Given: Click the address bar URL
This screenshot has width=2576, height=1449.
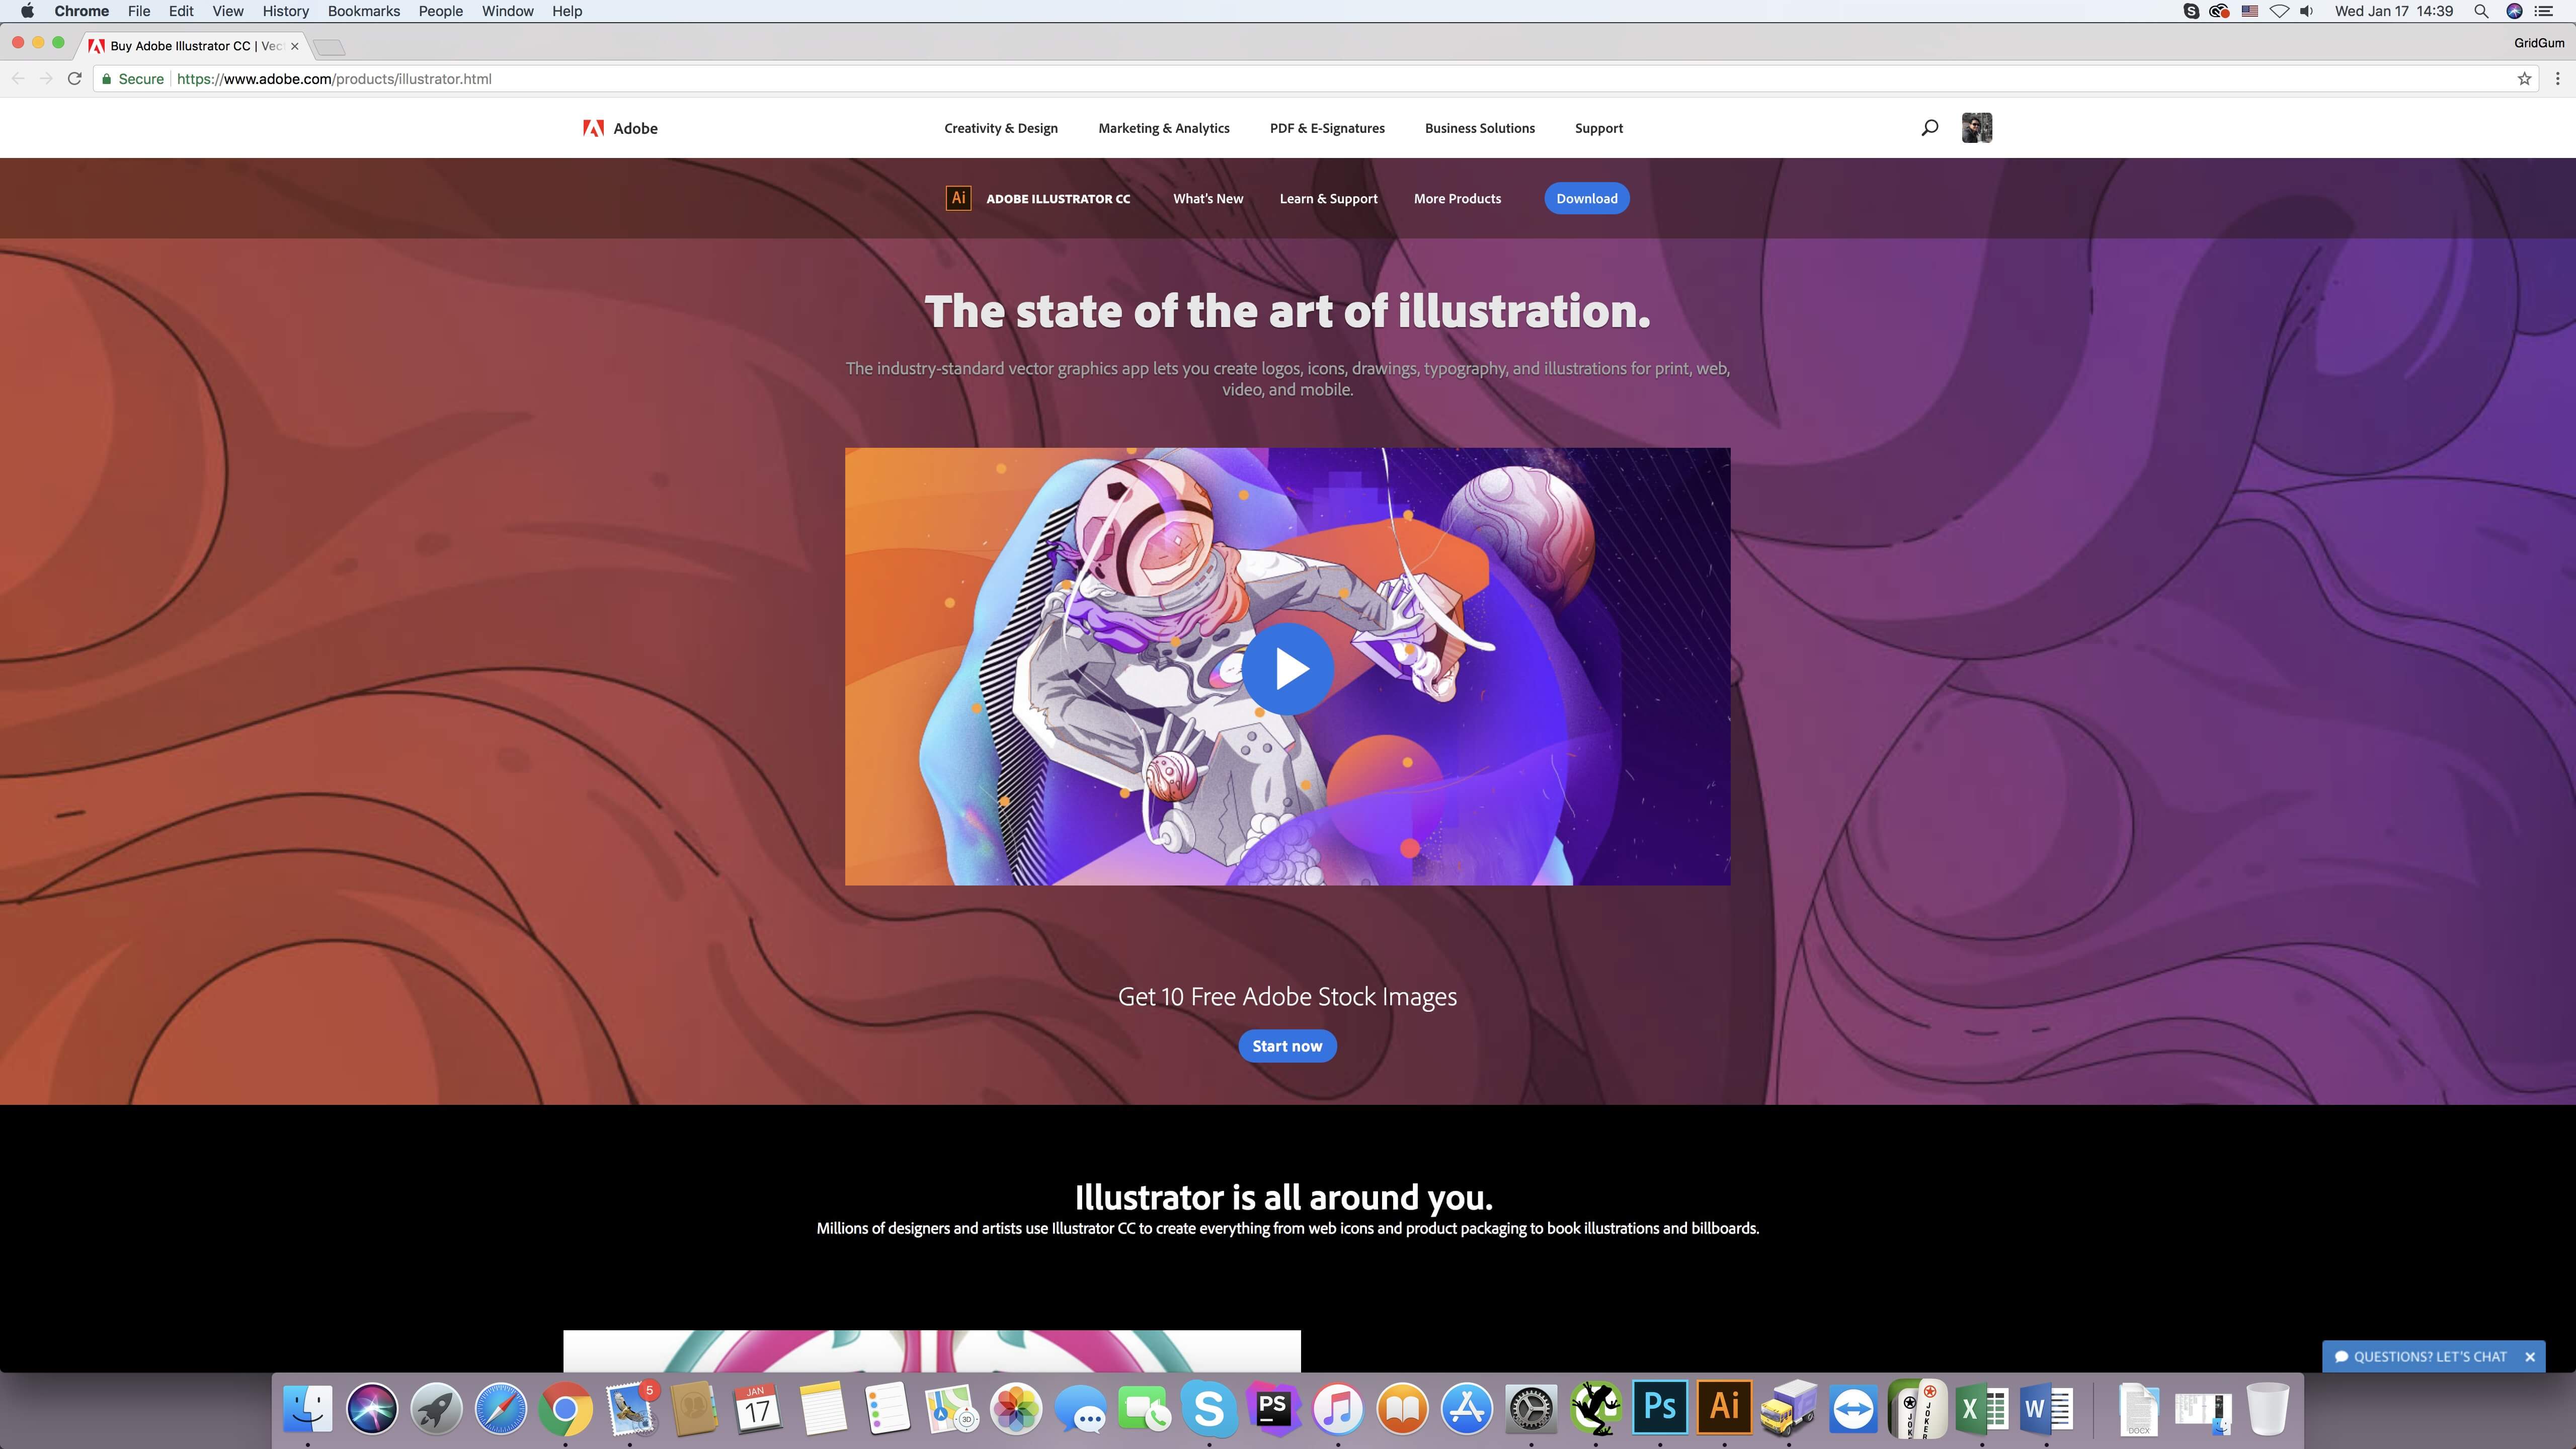Looking at the screenshot, I should point(334,79).
